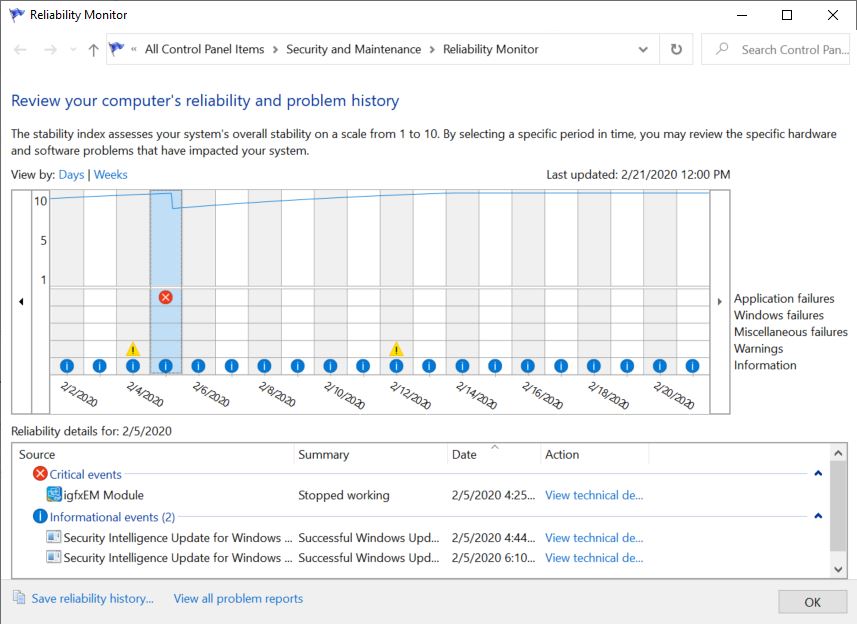Go up one level with Up arrow
This screenshot has height=624, width=857.
coord(93,50)
